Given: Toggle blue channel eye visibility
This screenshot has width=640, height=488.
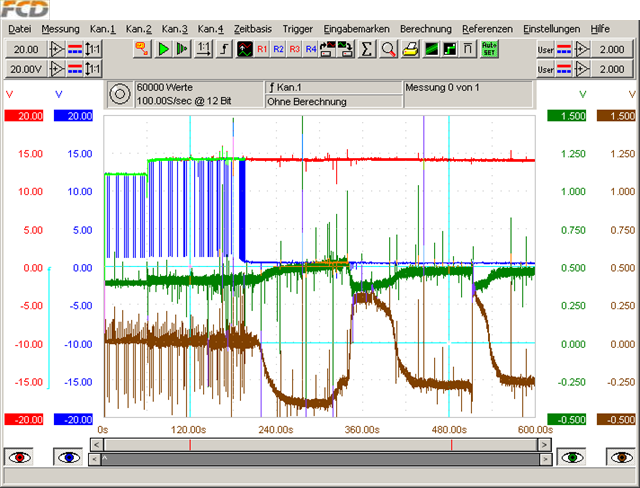Looking at the screenshot, I should click(69, 457).
